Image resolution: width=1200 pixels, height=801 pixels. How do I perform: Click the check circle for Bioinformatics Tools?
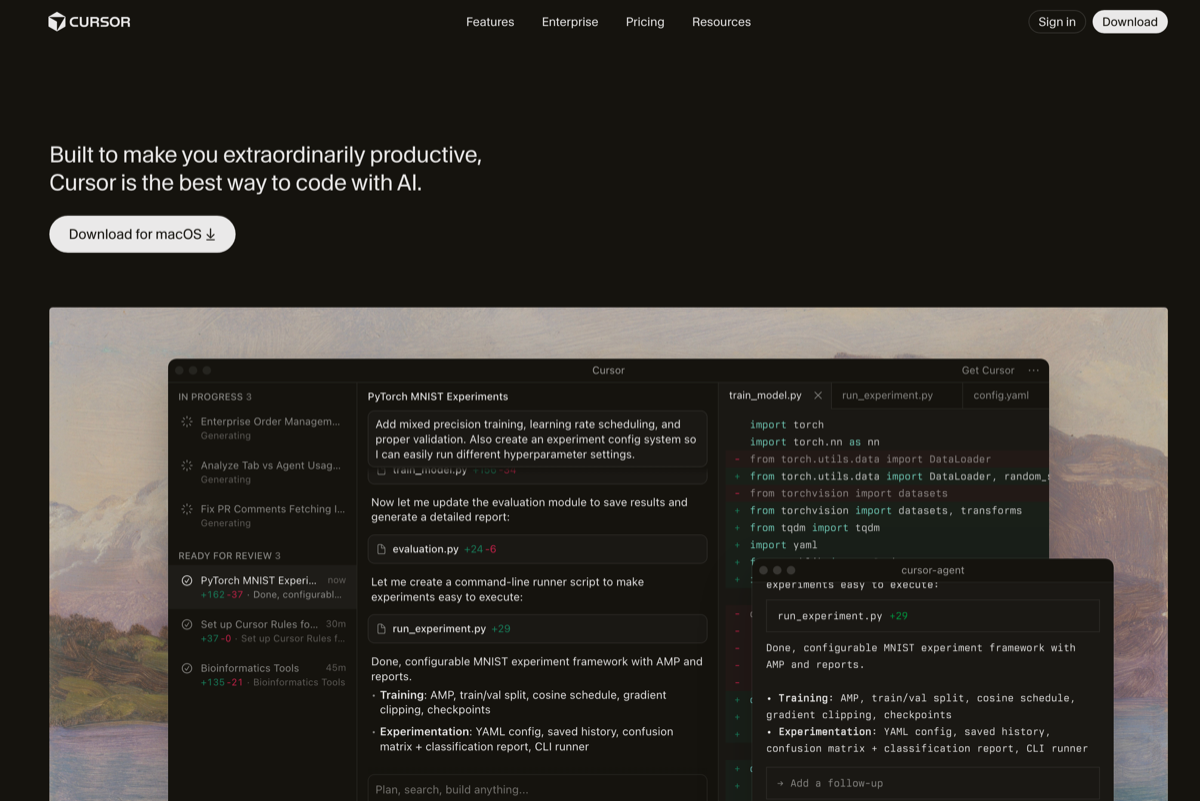coord(187,668)
